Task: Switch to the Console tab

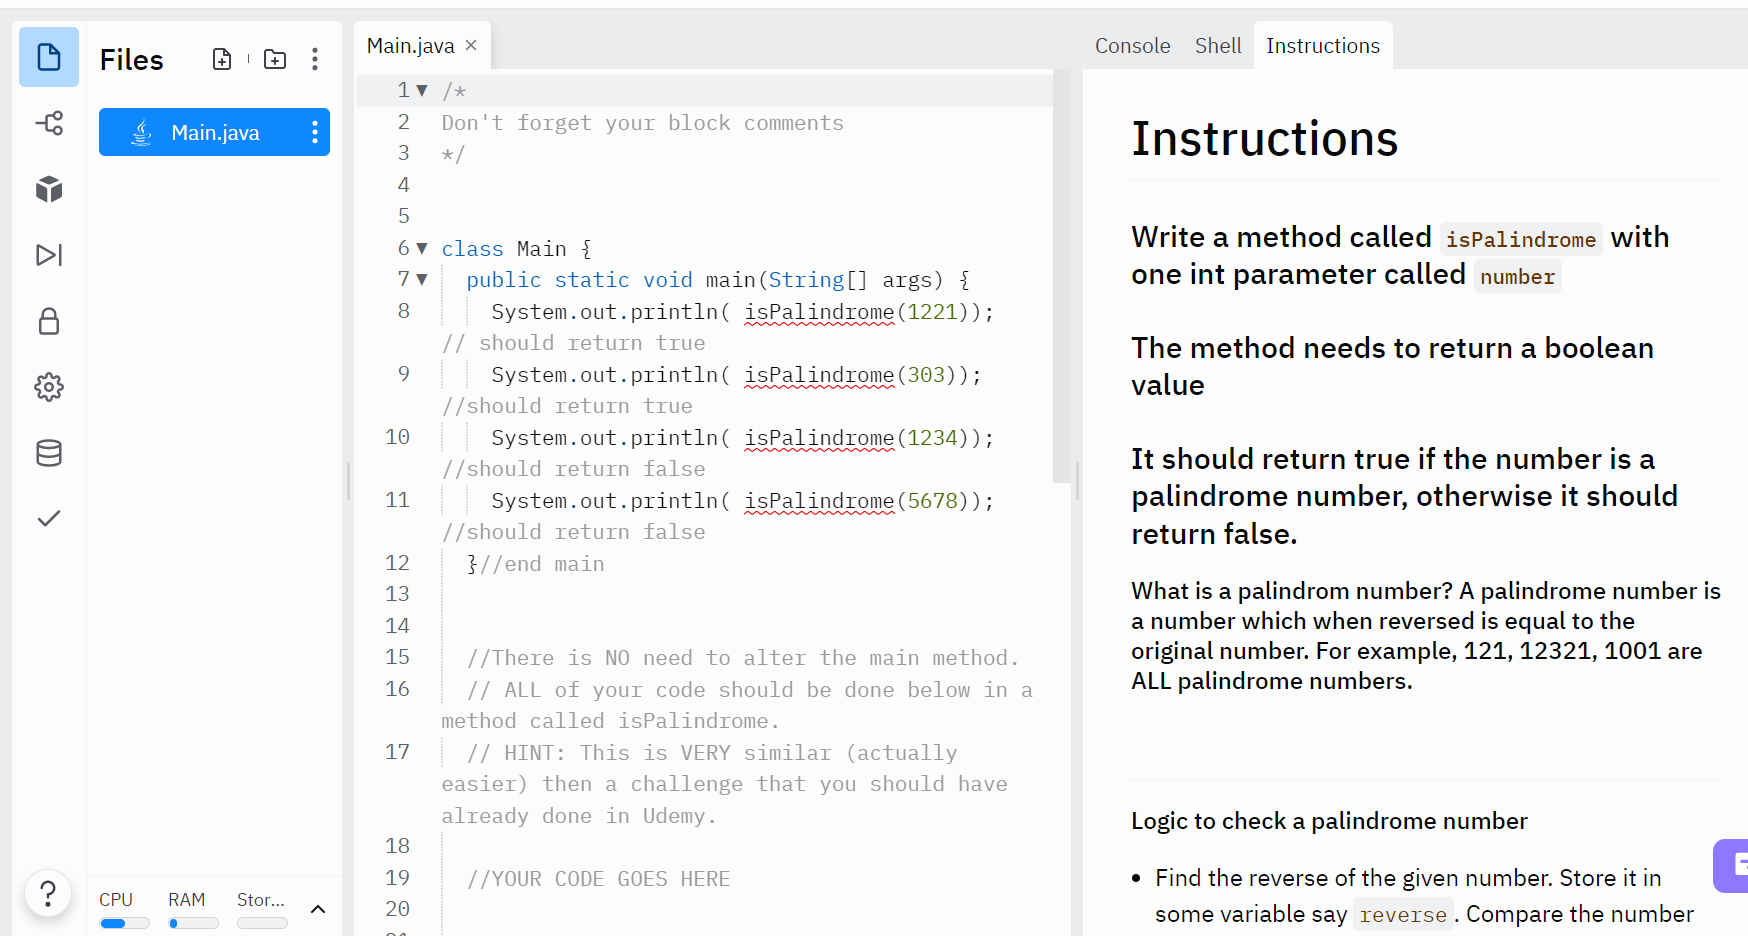Action: [1132, 45]
